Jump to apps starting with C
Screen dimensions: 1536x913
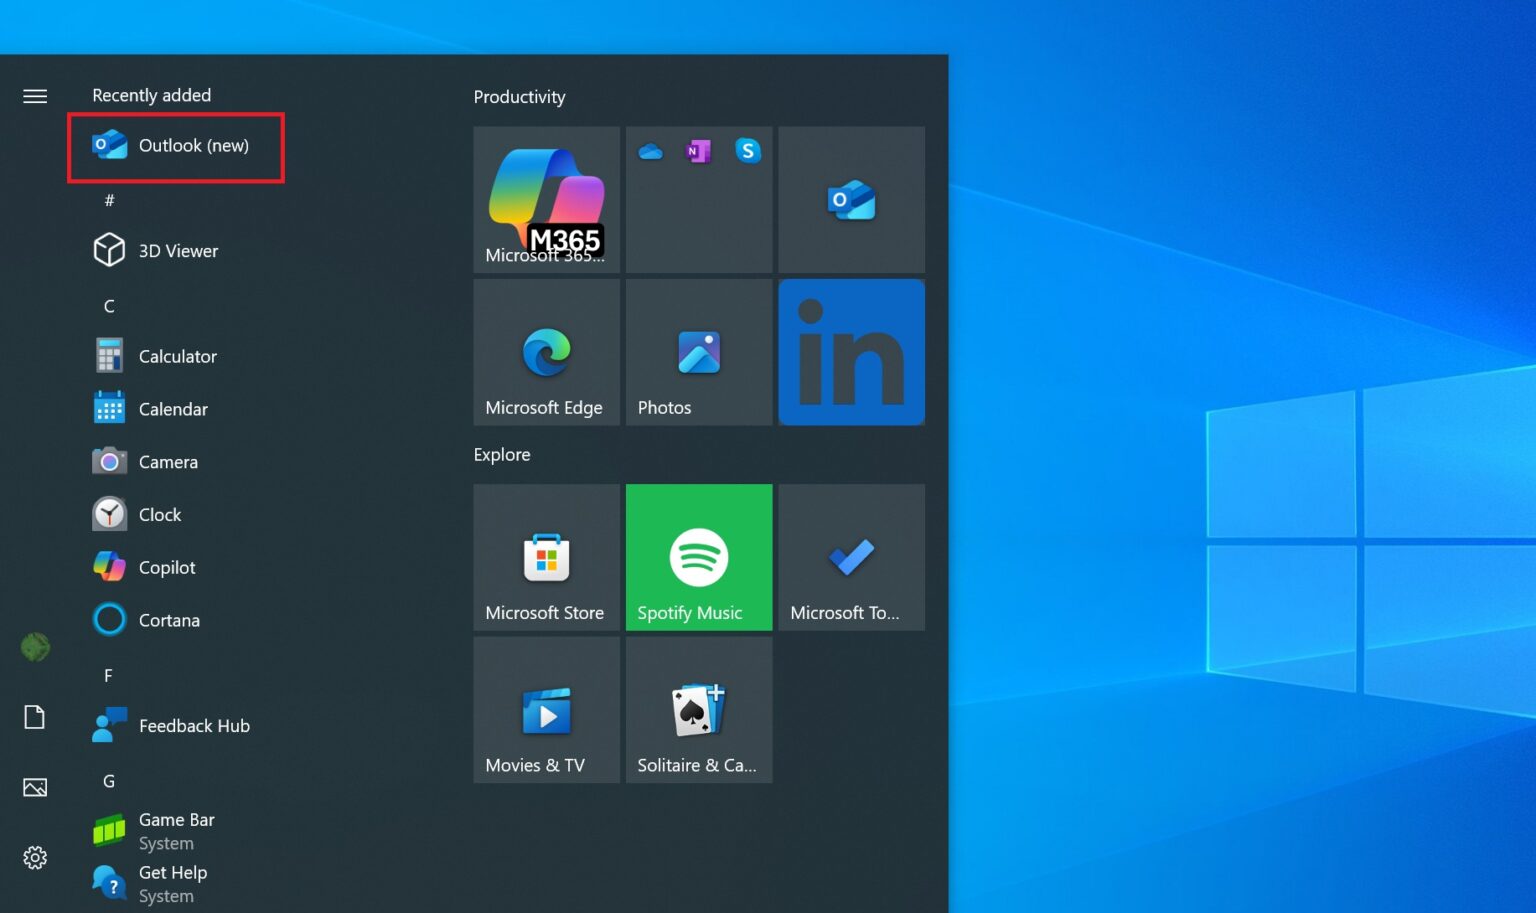point(108,306)
